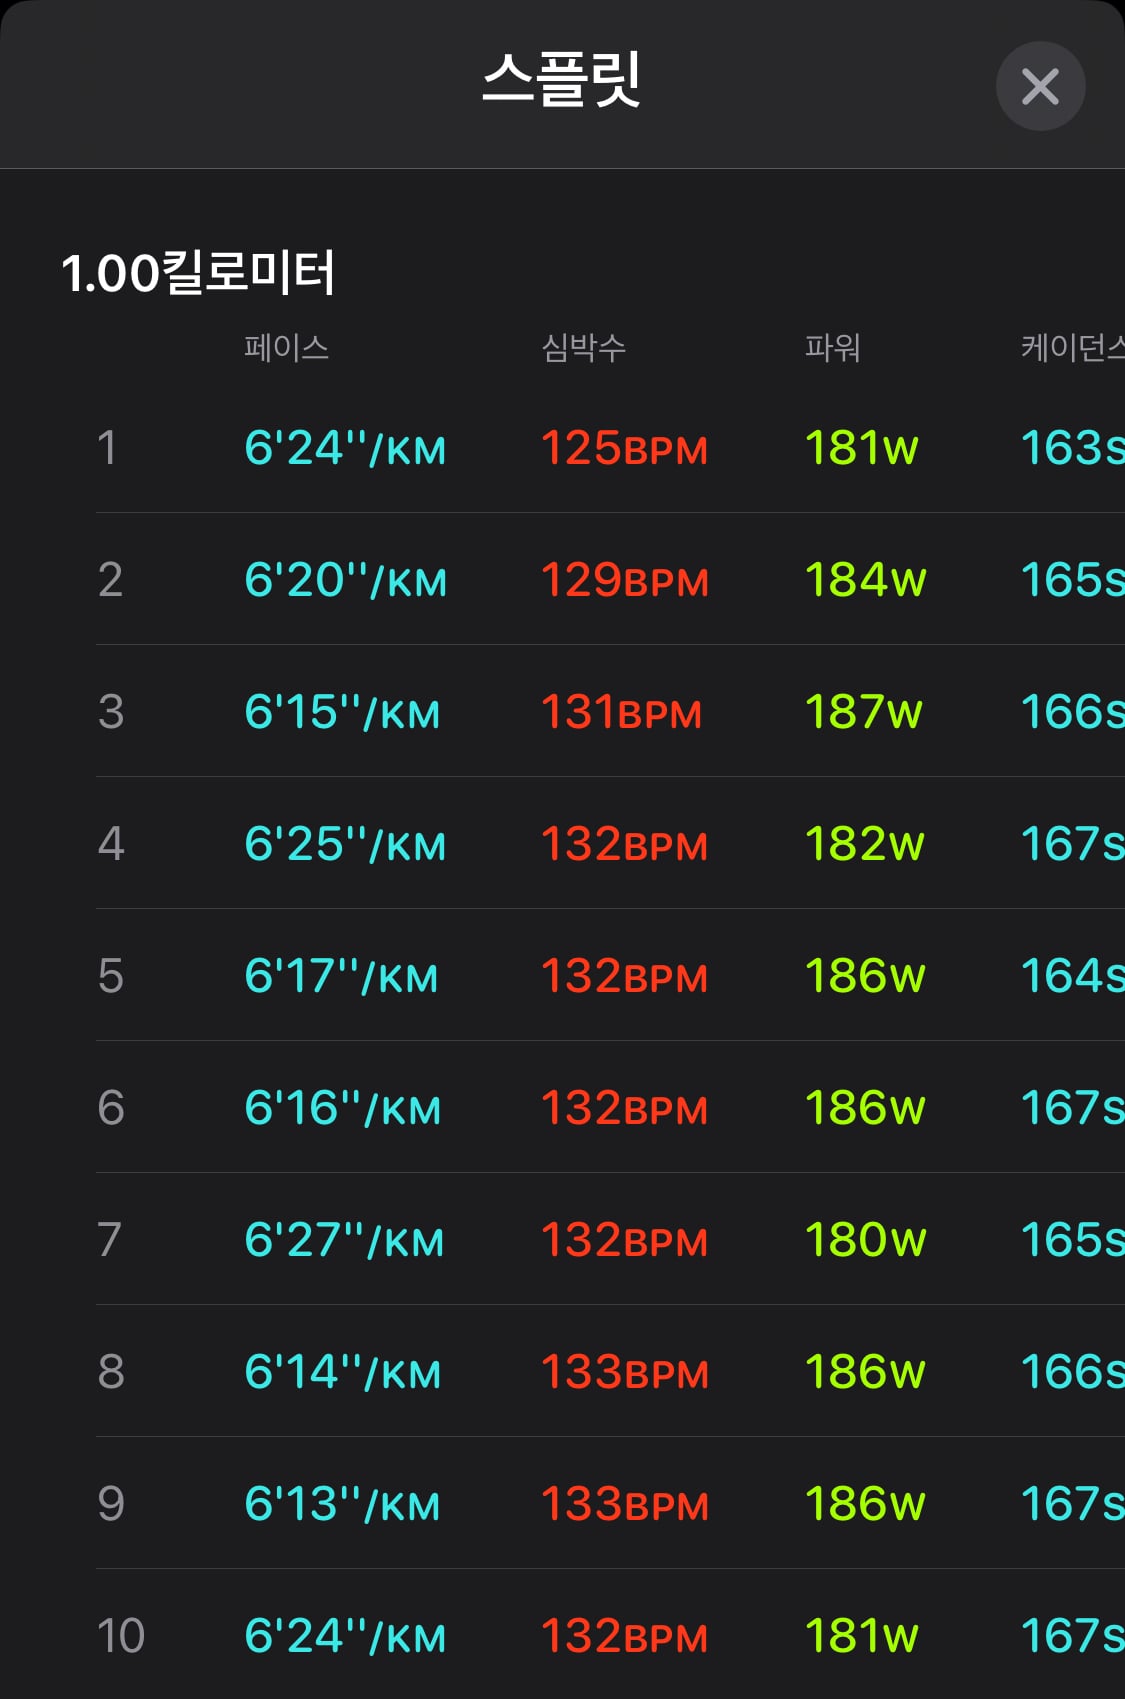Select split 10 cadence value 167
This screenshot has width=1125, height=1699.
[1073, 1636]
